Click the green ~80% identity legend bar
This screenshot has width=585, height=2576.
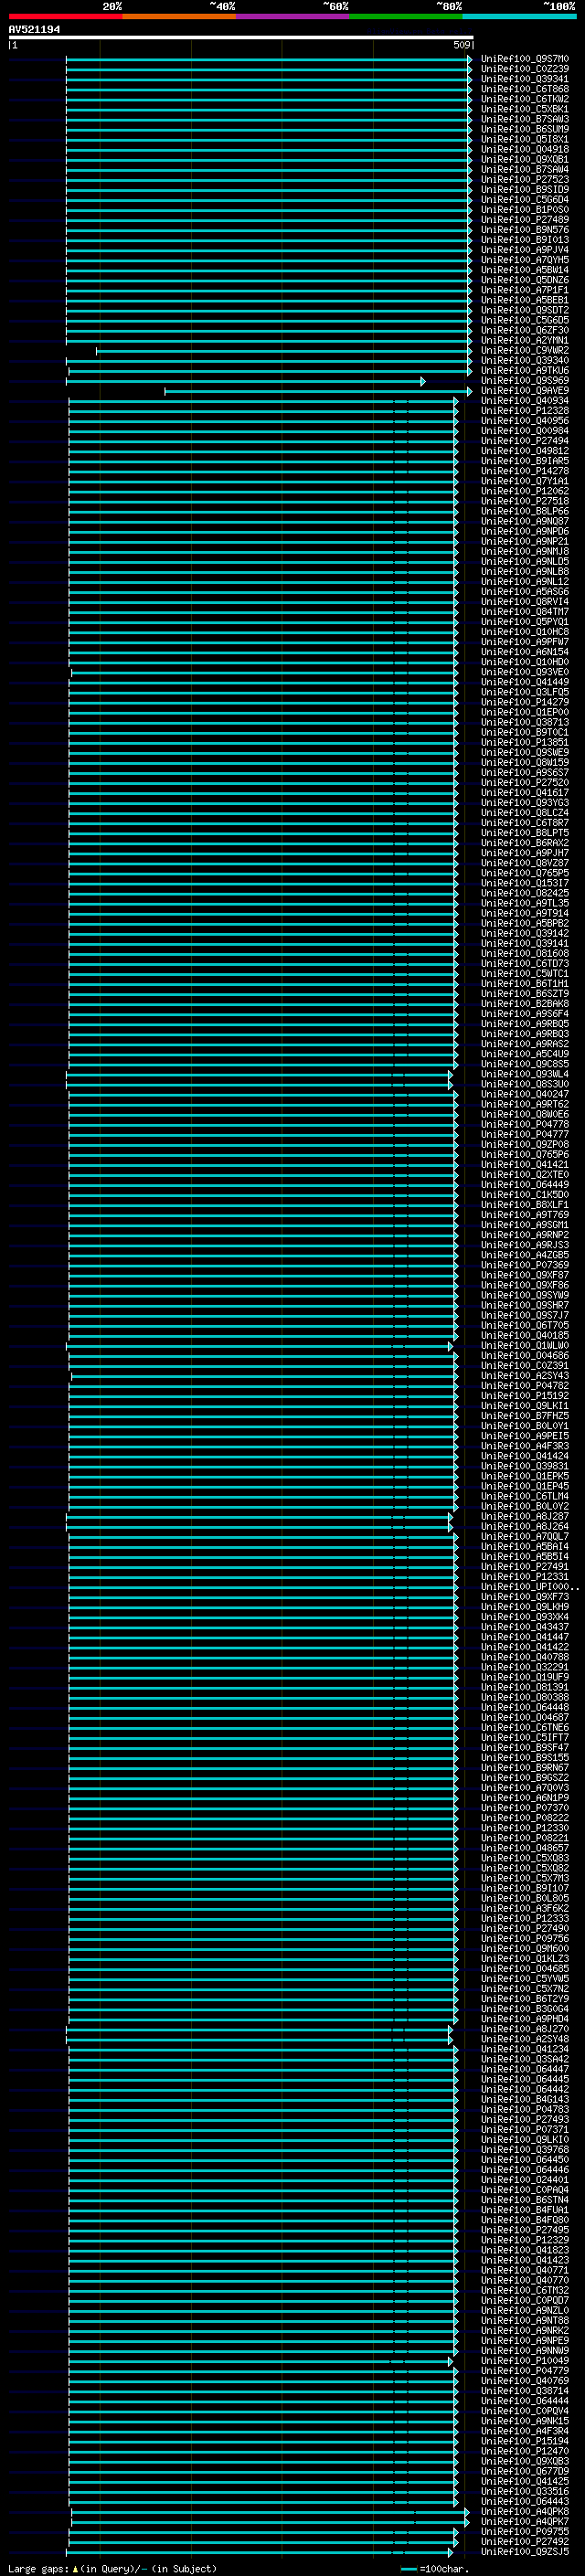(406, 16)
